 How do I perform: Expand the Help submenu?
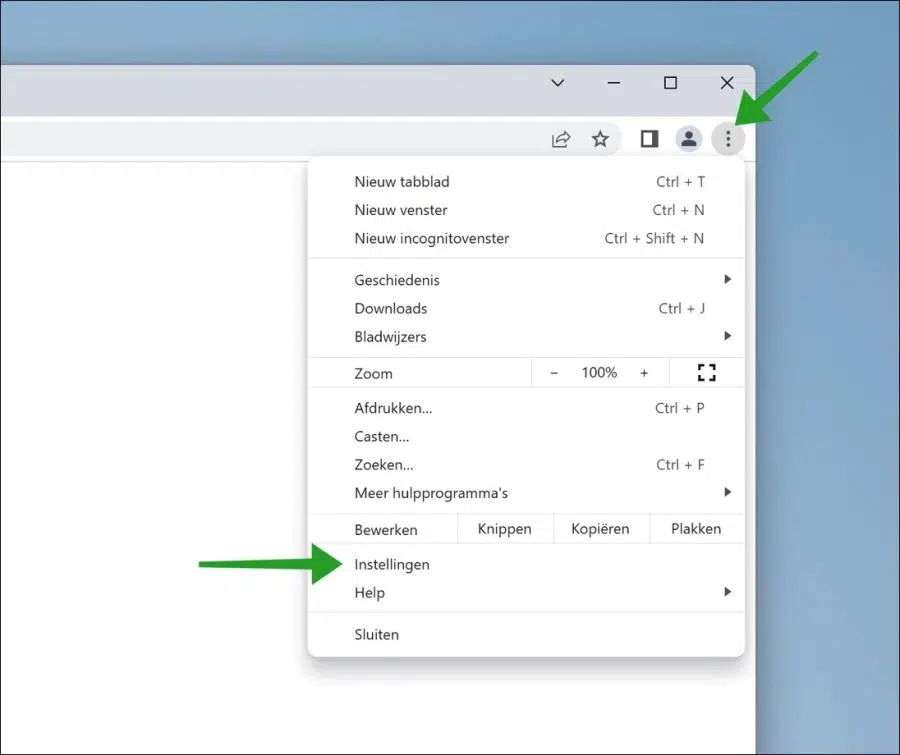(x=526, y=593)
